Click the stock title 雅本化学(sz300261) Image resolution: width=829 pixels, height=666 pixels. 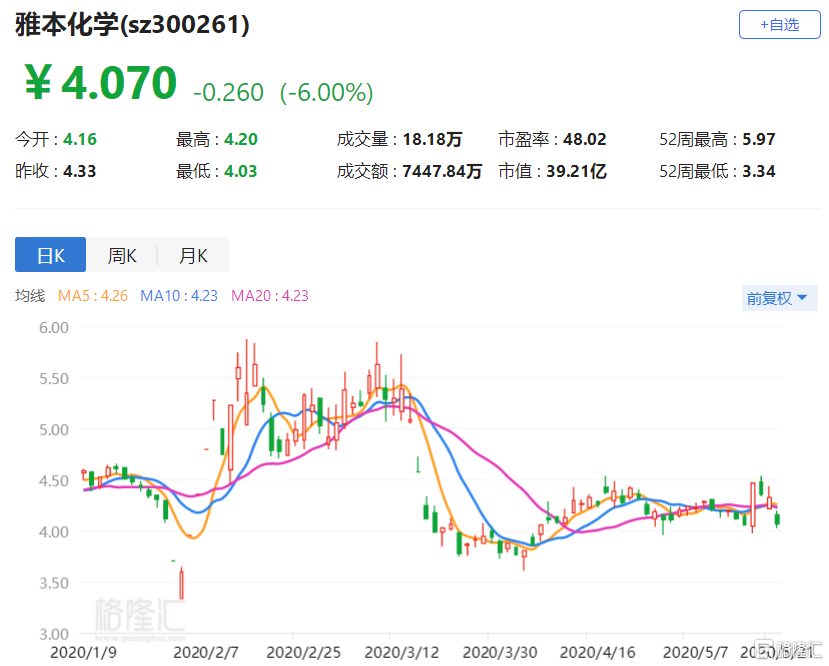click(x=132, y=24)
